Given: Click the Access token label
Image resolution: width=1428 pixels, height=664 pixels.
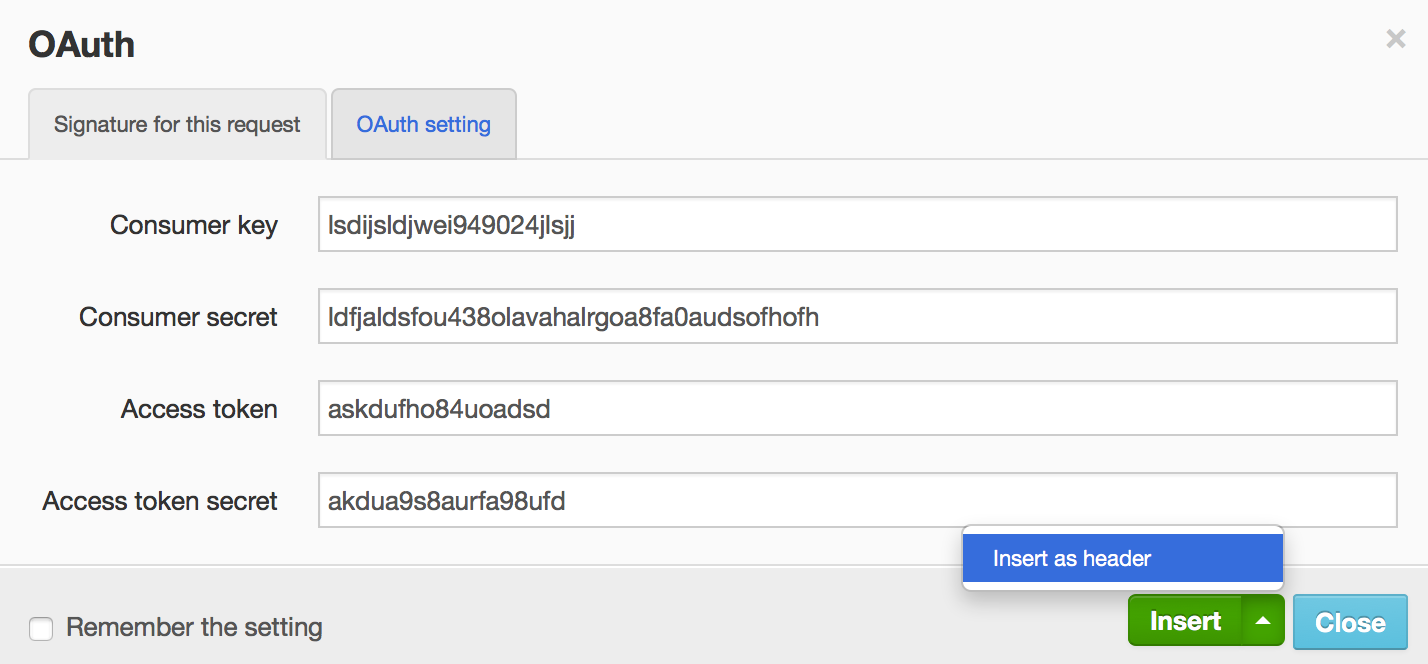Looking at the screenshot, I should 199,409.
